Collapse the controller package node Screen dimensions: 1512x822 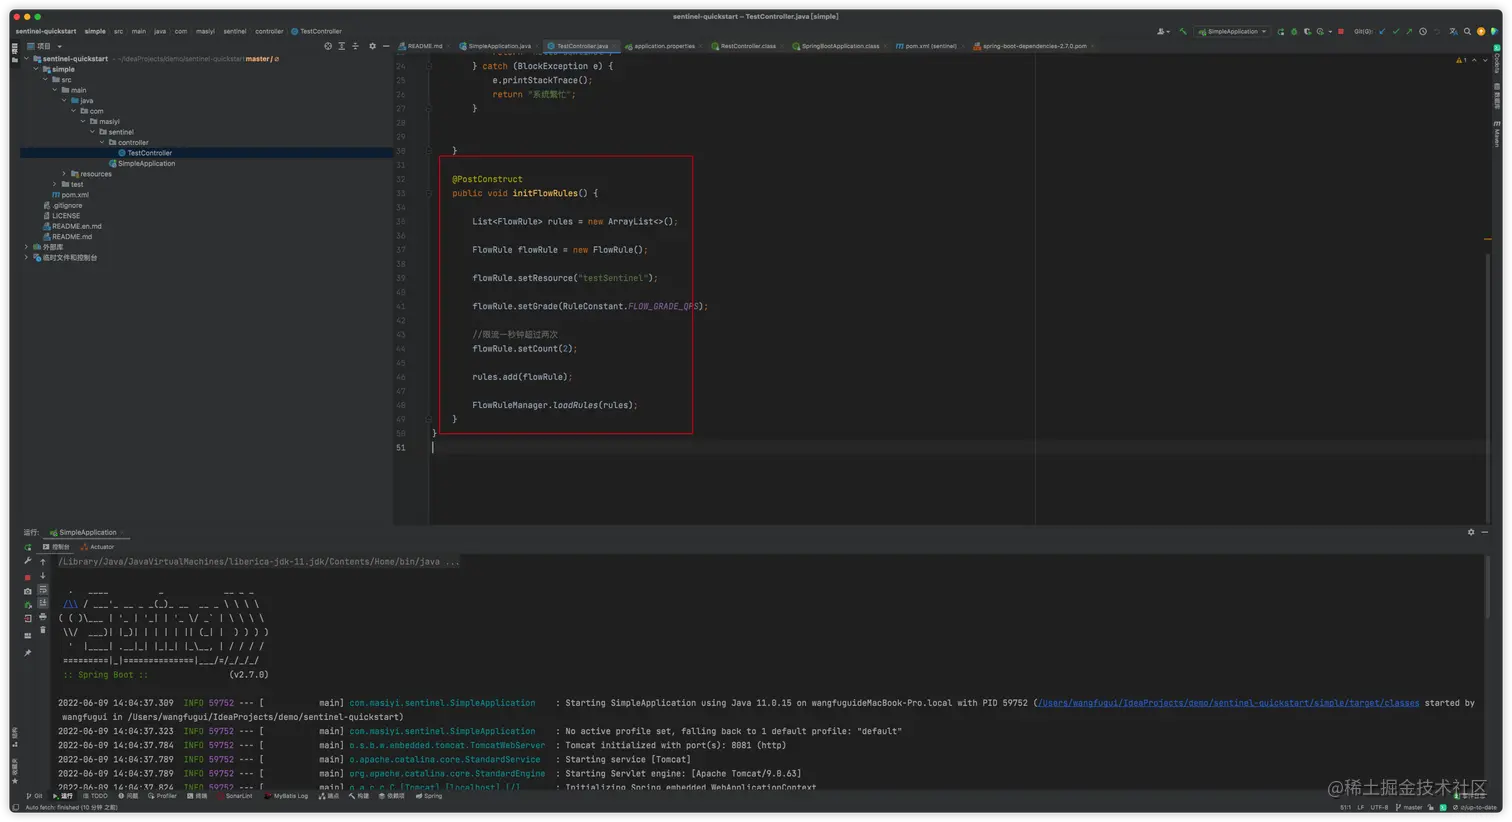[x=102, y=142]
